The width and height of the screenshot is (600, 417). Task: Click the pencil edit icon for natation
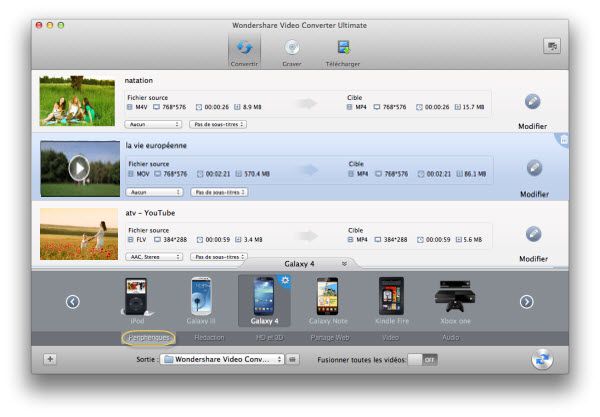pos(533,102)
